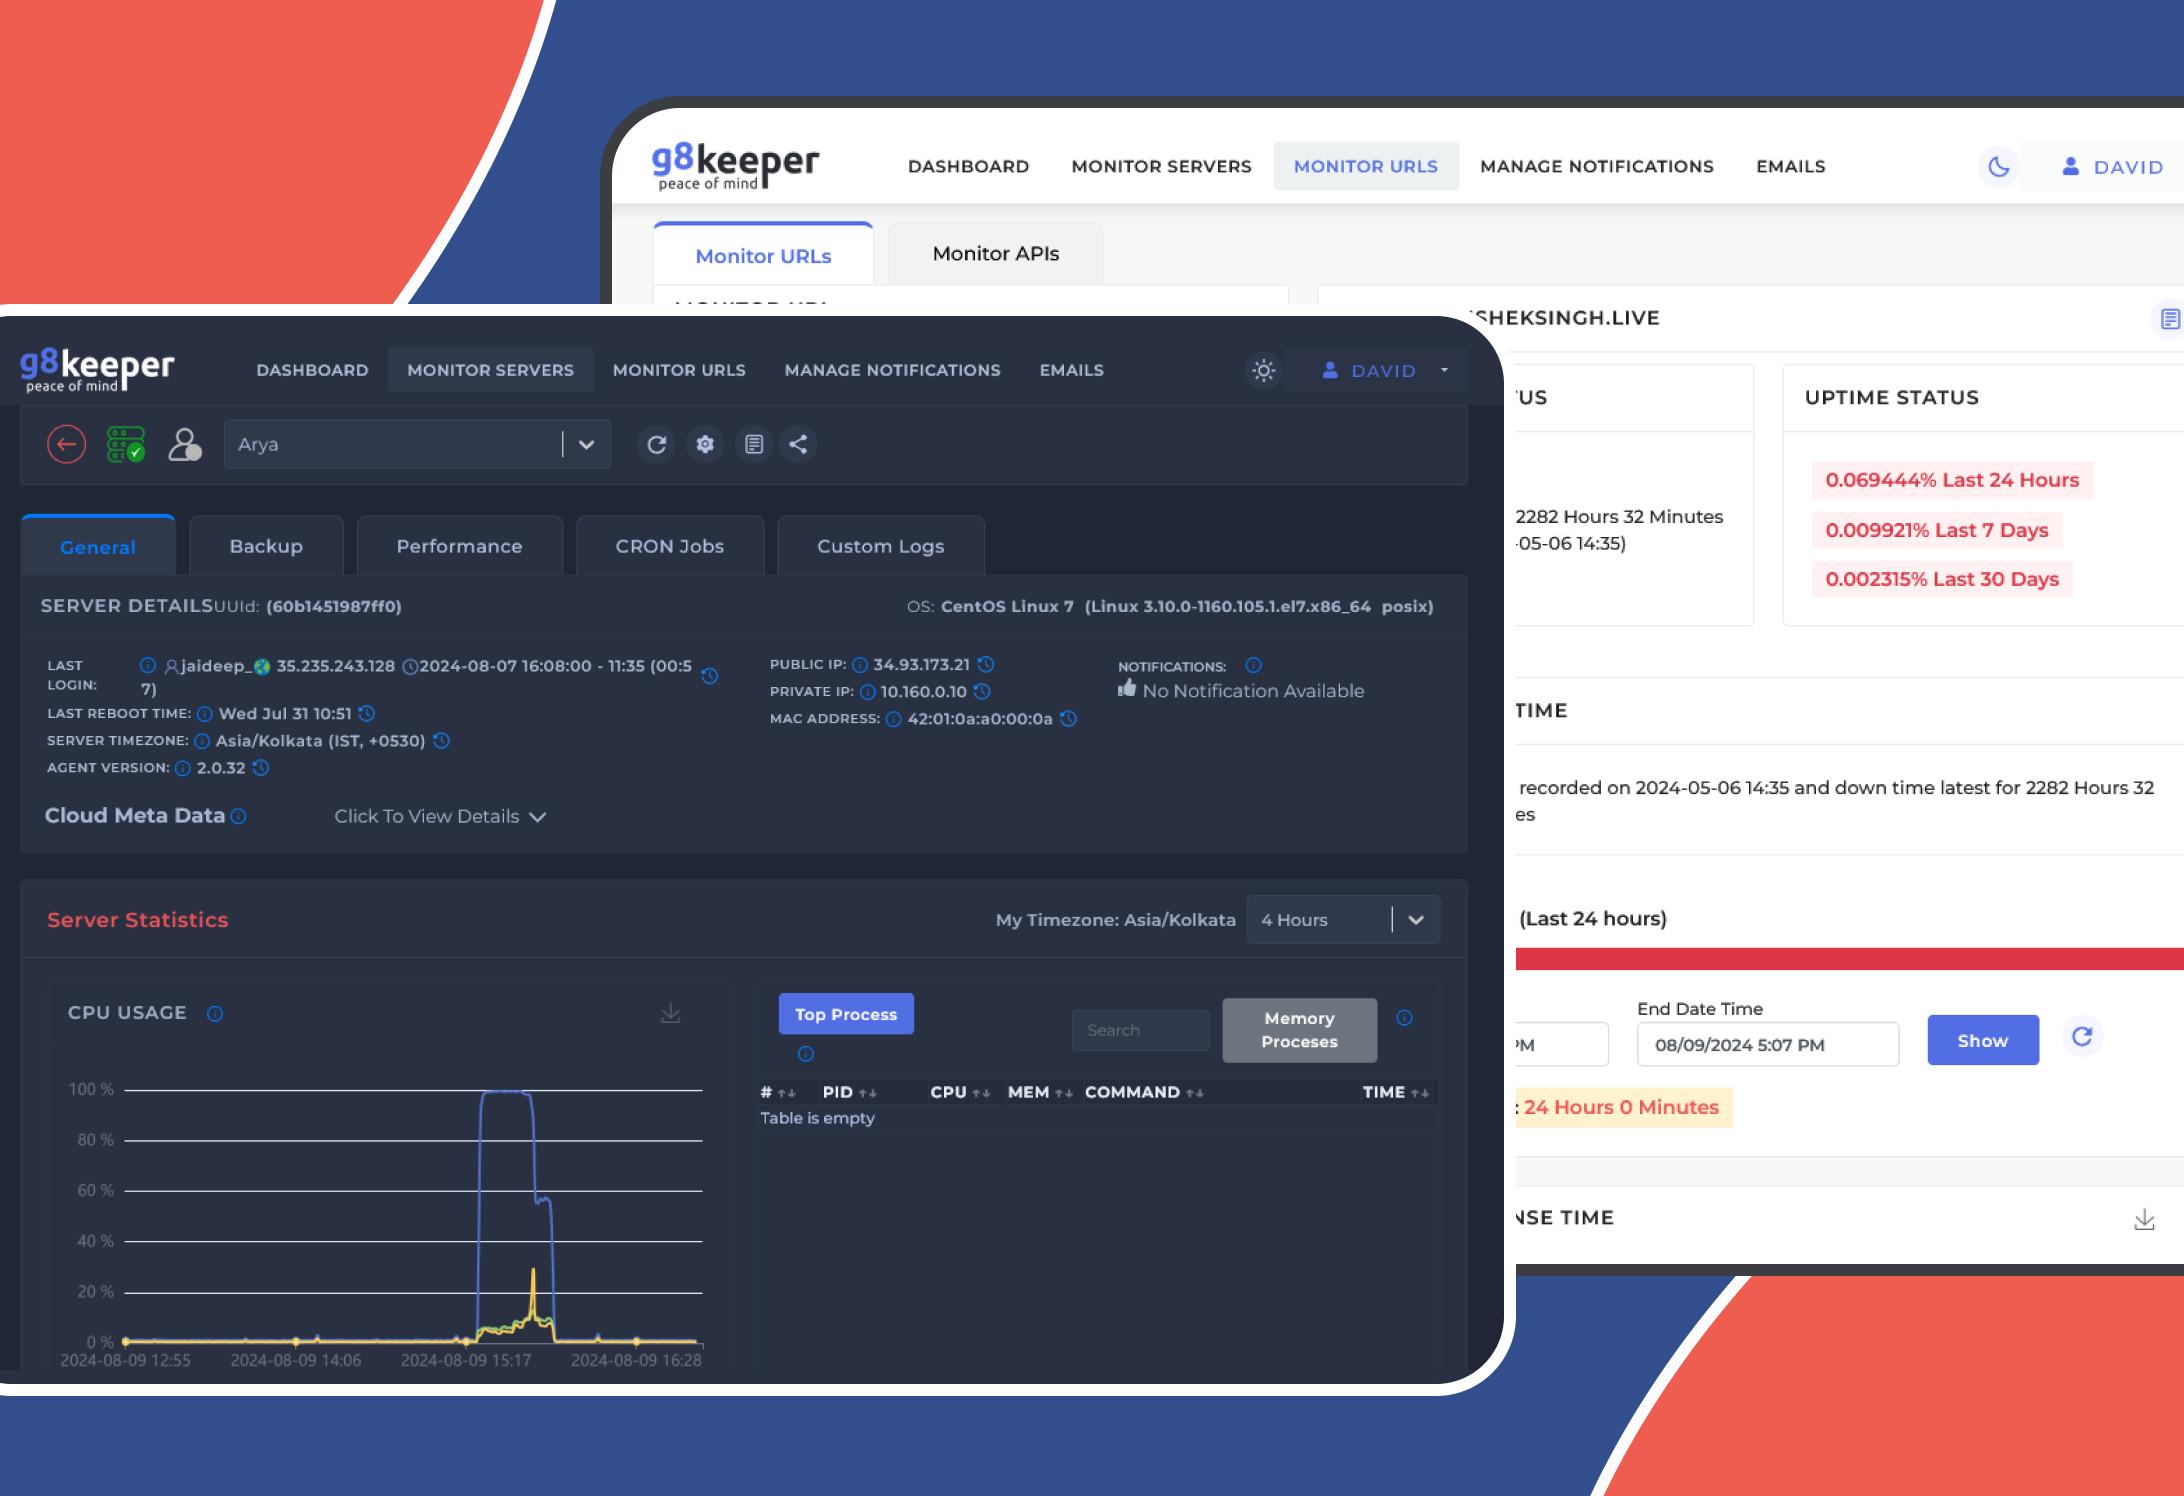The image size is (2184, 1496).
Task: Open MONITOR SERVERS in back window navigation
Action: tap(1161, 166)
